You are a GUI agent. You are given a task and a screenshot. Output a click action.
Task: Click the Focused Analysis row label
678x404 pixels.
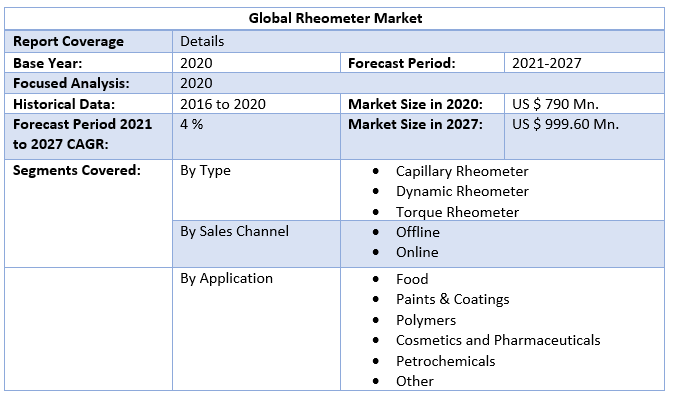click(71, 84)
